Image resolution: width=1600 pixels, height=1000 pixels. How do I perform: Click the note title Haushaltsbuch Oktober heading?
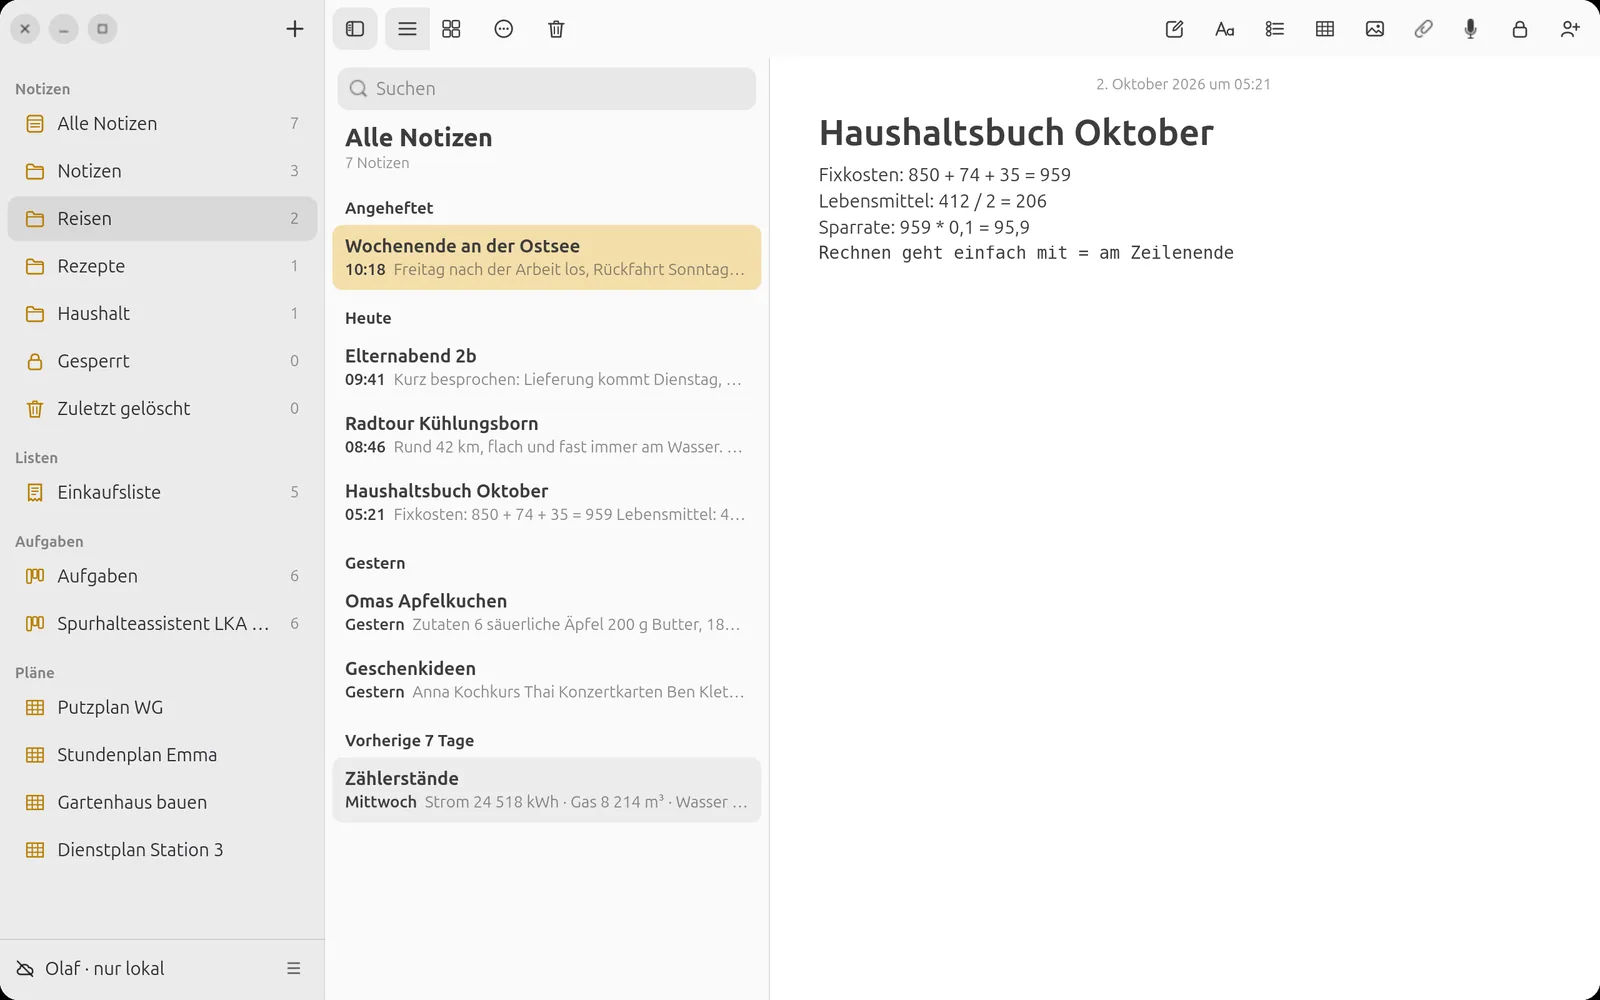[x=1016, y=133]
